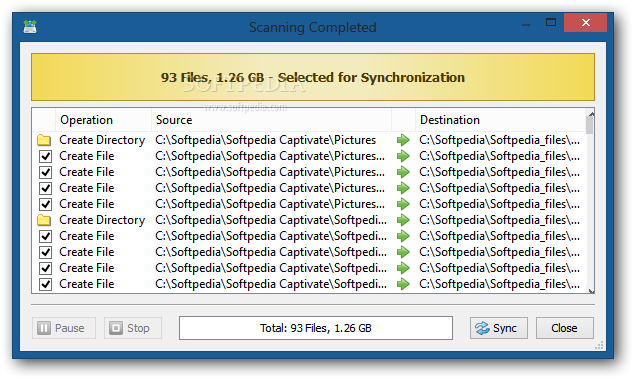Click the Close button at the bottom right
Screen dimensions: 634x379
(x=564, y=328)
